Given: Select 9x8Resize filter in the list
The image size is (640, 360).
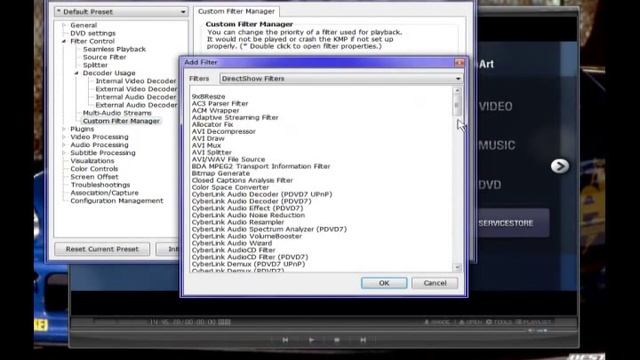Looking at the screenshot, I should coord(209,97).
